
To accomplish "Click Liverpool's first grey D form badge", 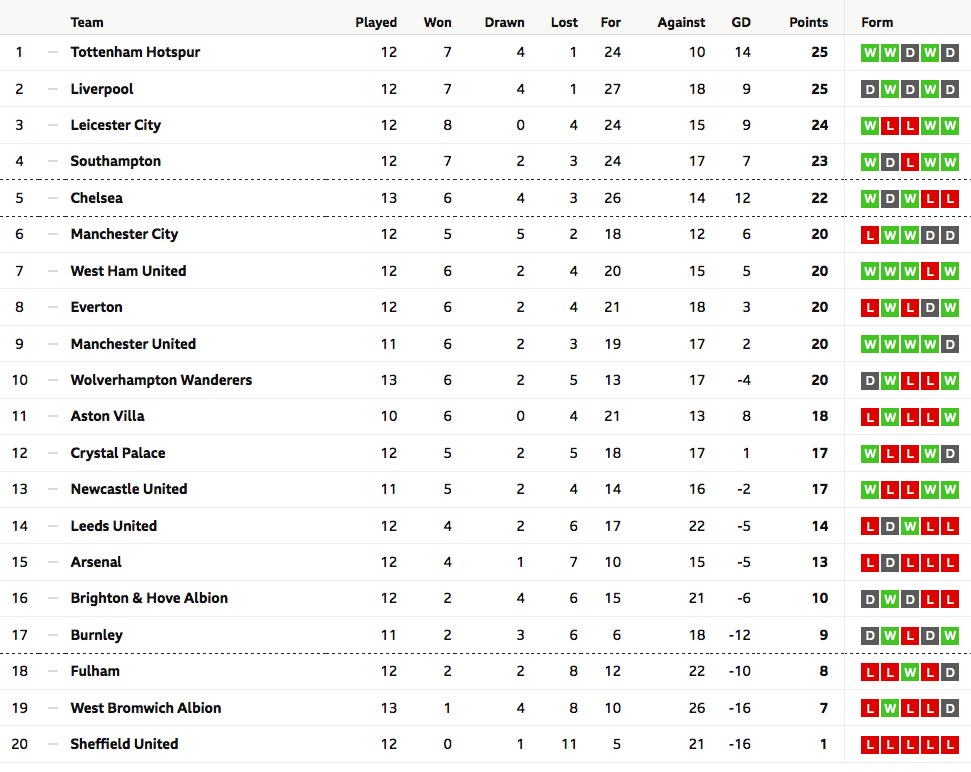I will pyautogui.click(x=869, y=90).
